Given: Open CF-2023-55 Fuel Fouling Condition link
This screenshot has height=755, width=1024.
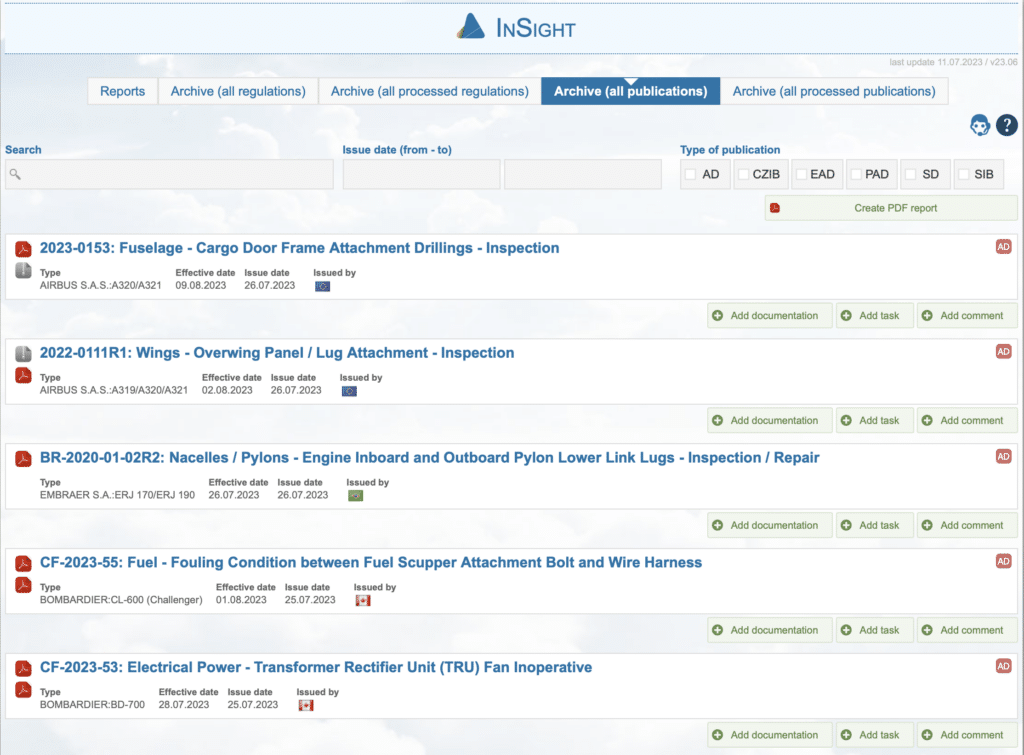Looking at the screenshot, I should (x=371, y=562).
